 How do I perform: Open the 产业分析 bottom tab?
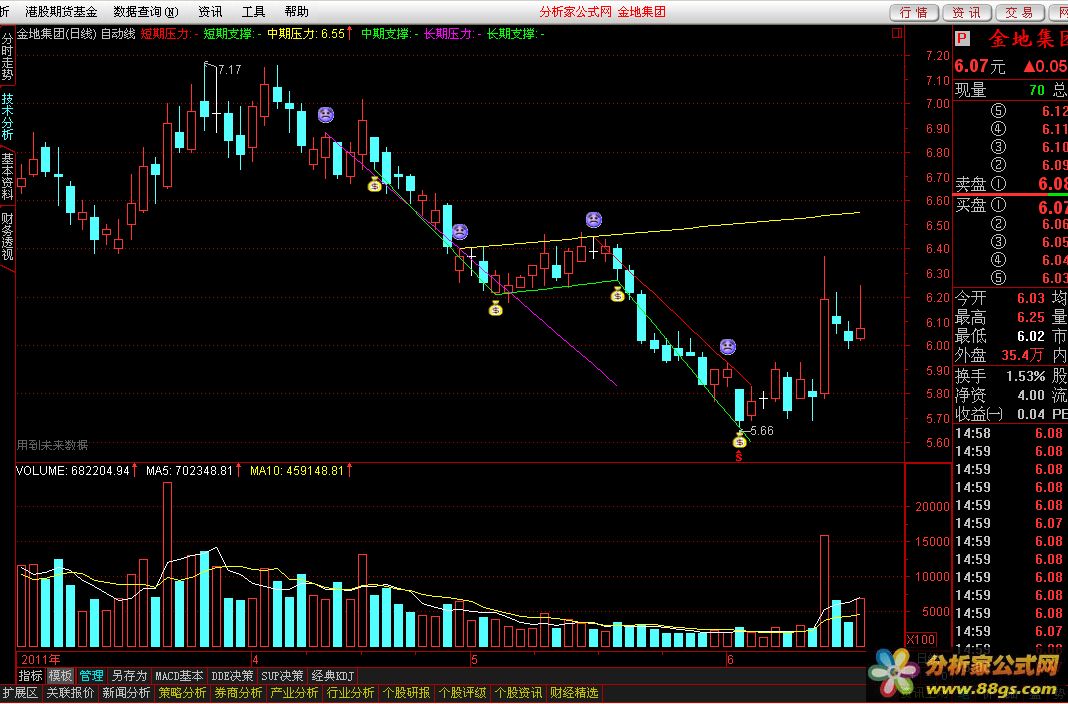[x=294, y=692]
